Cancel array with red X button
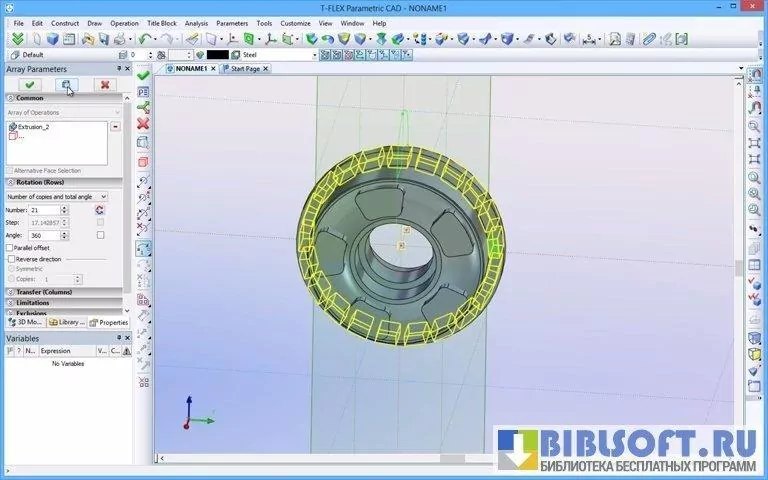This screenshot has height=480, width=768. [104, 85]
